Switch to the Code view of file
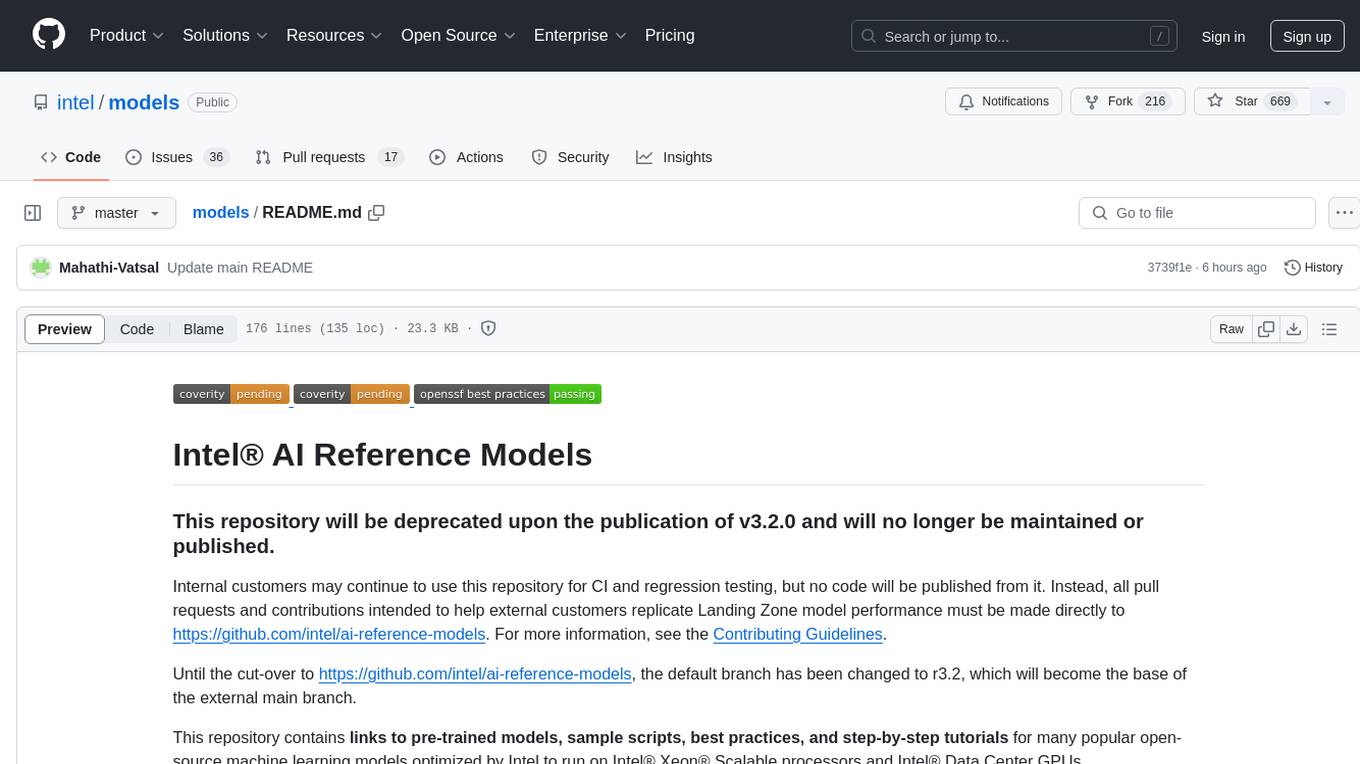Screen dimensions: 1360x764 pyautogui.click(x=137, y=329)
